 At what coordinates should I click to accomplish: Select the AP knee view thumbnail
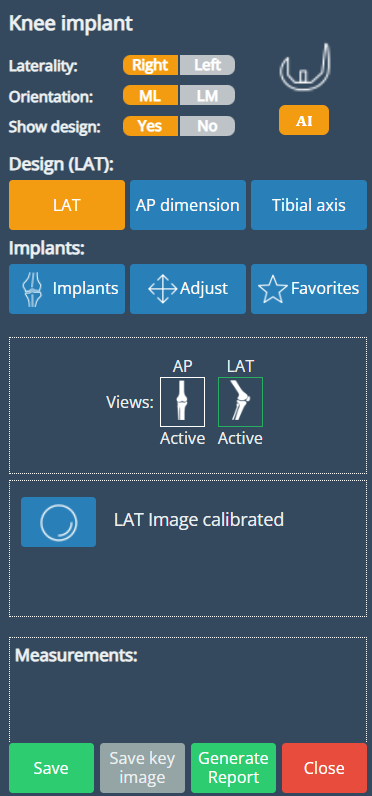(x=182, y=402)
